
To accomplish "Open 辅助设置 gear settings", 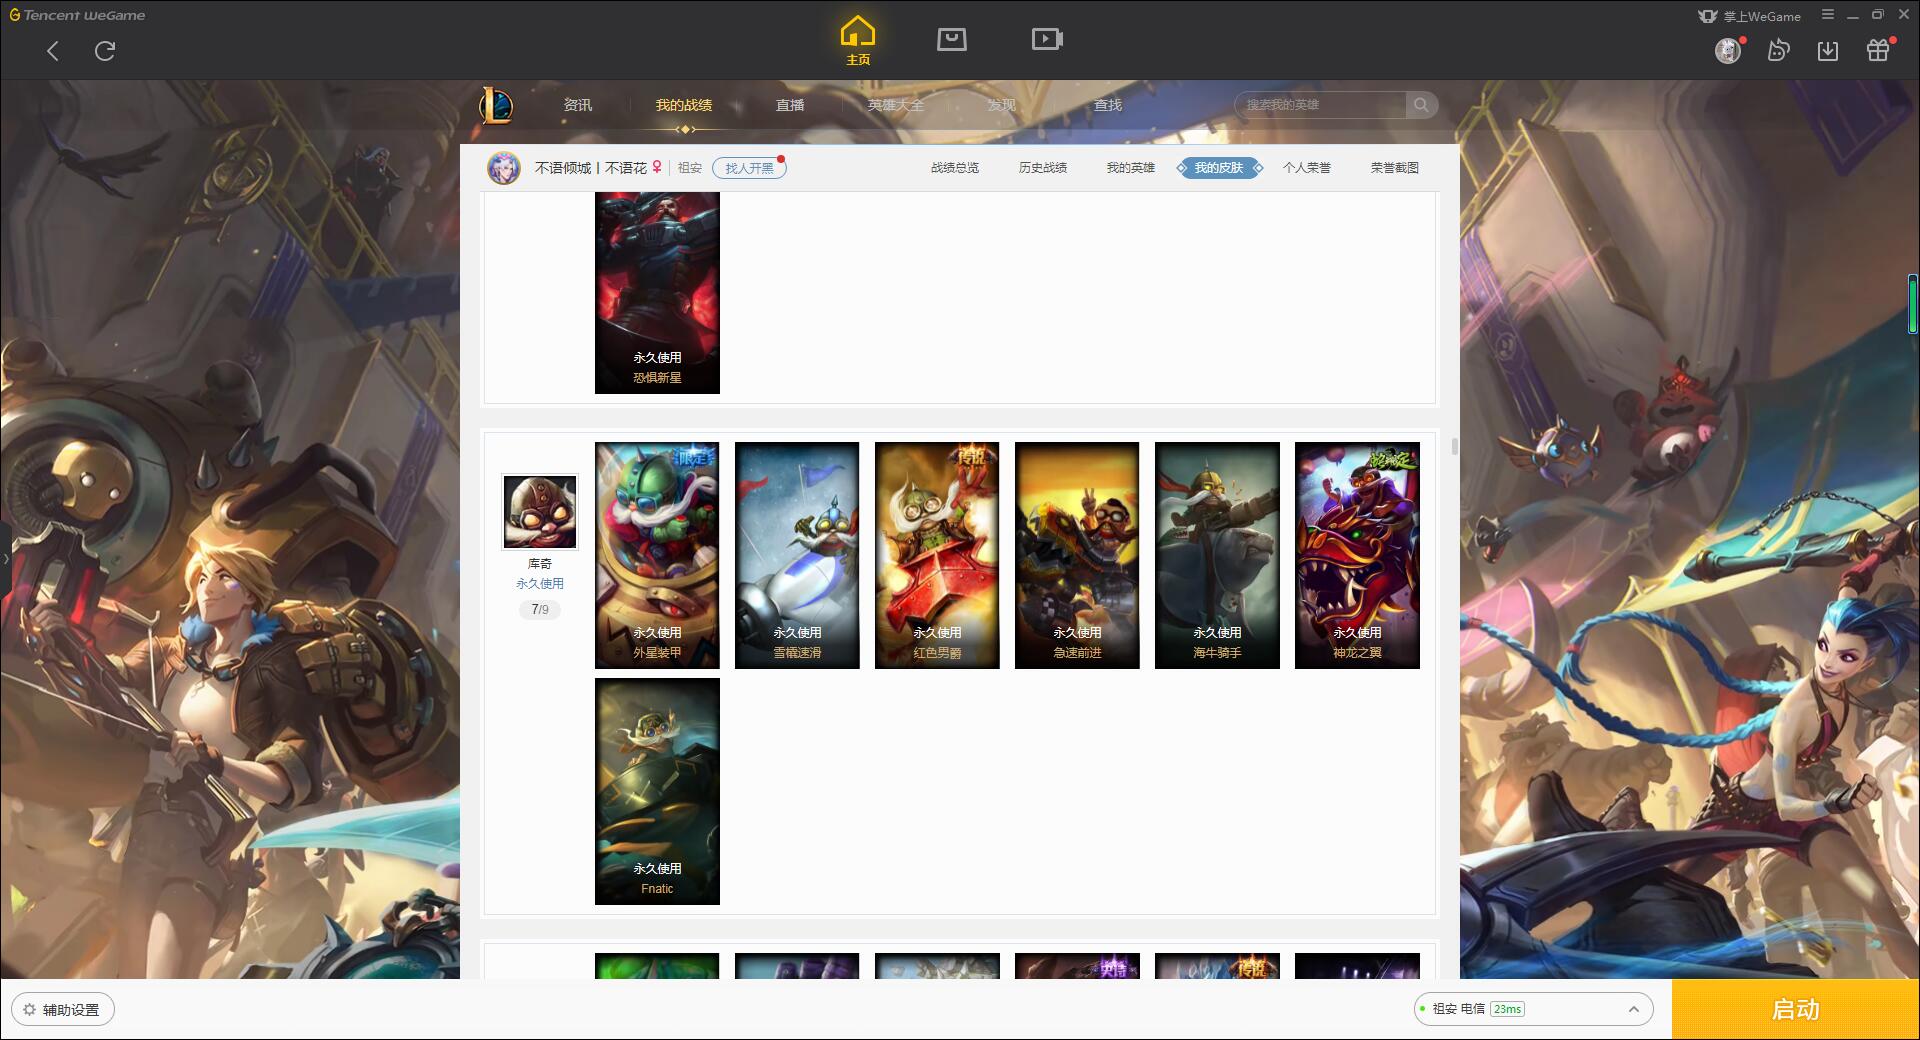I will (x=62, y=1010).
